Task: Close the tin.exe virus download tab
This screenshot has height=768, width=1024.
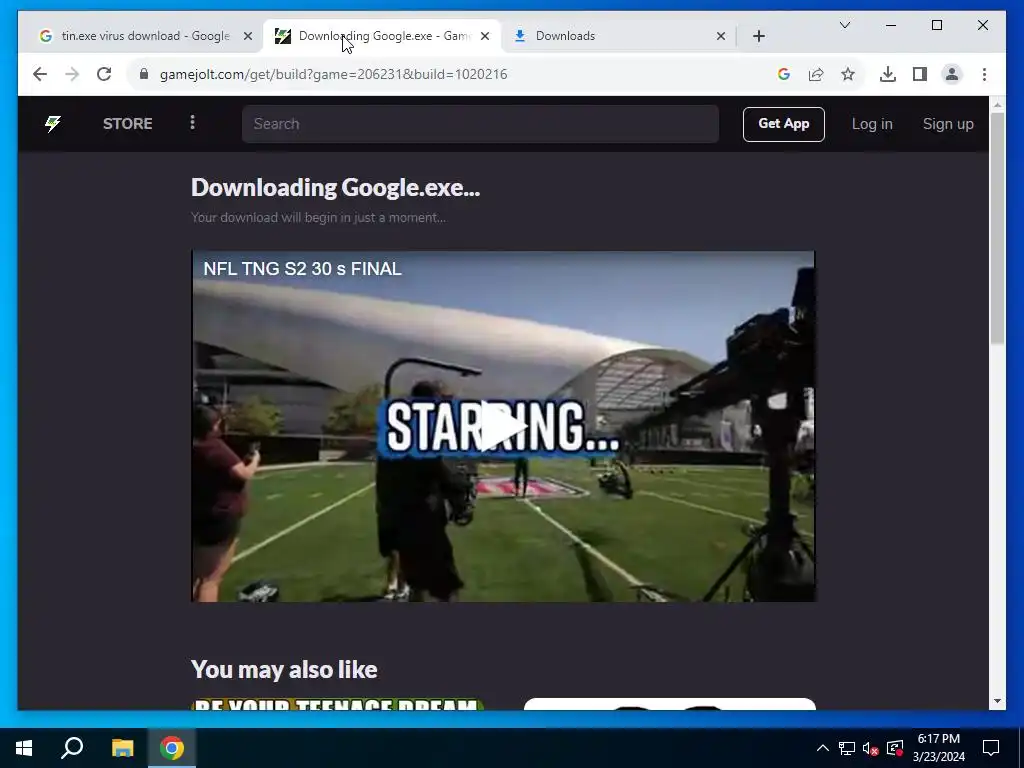Action: click(x=248, y=36)
